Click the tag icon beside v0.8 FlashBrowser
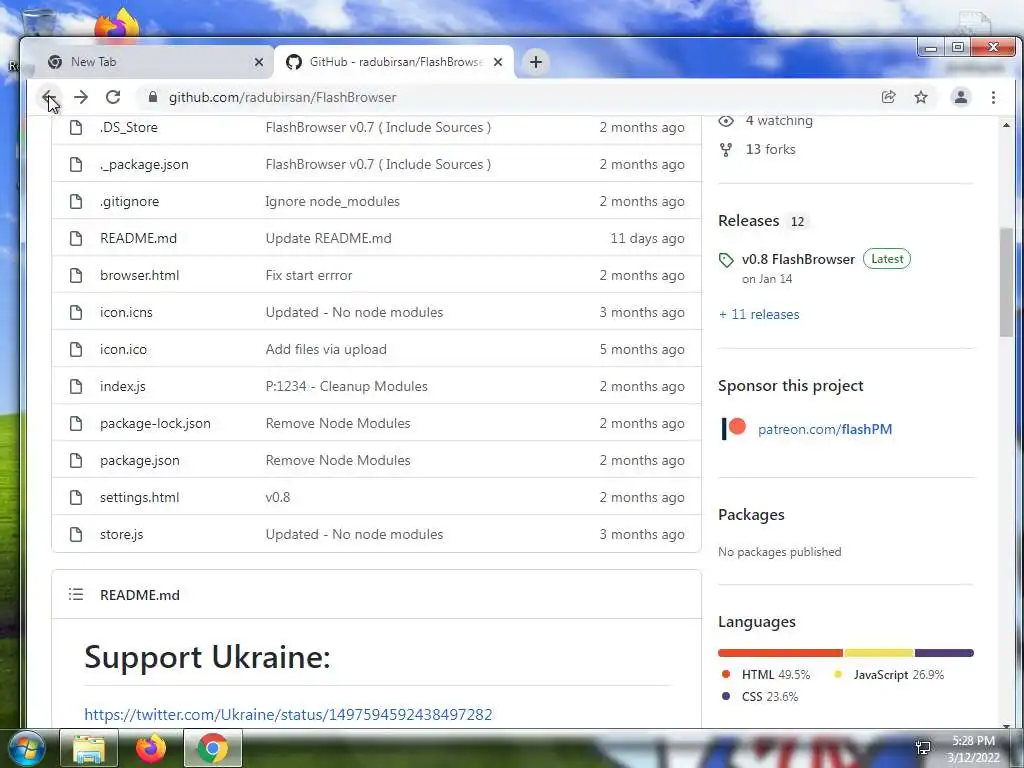The height and width of the screenshot is (768, 1024). [726, 260]
